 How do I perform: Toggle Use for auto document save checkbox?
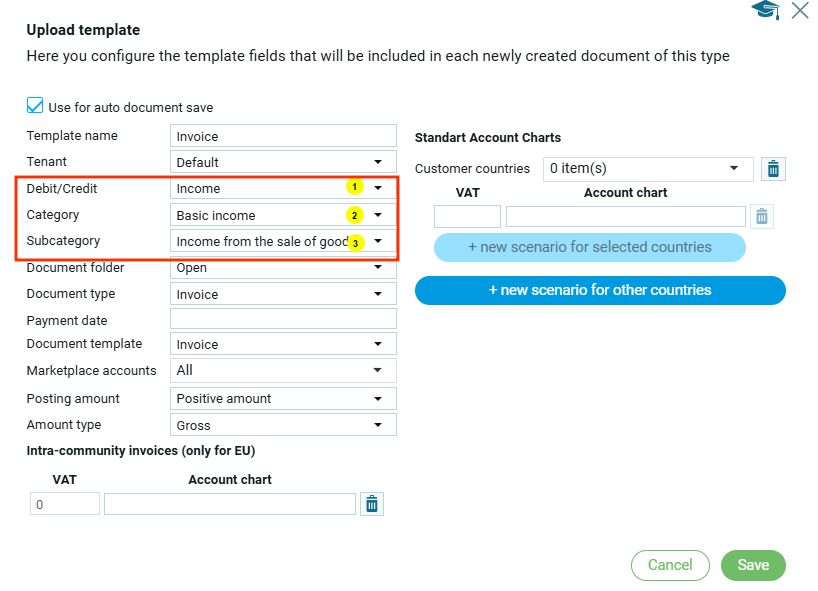point(36,106)
